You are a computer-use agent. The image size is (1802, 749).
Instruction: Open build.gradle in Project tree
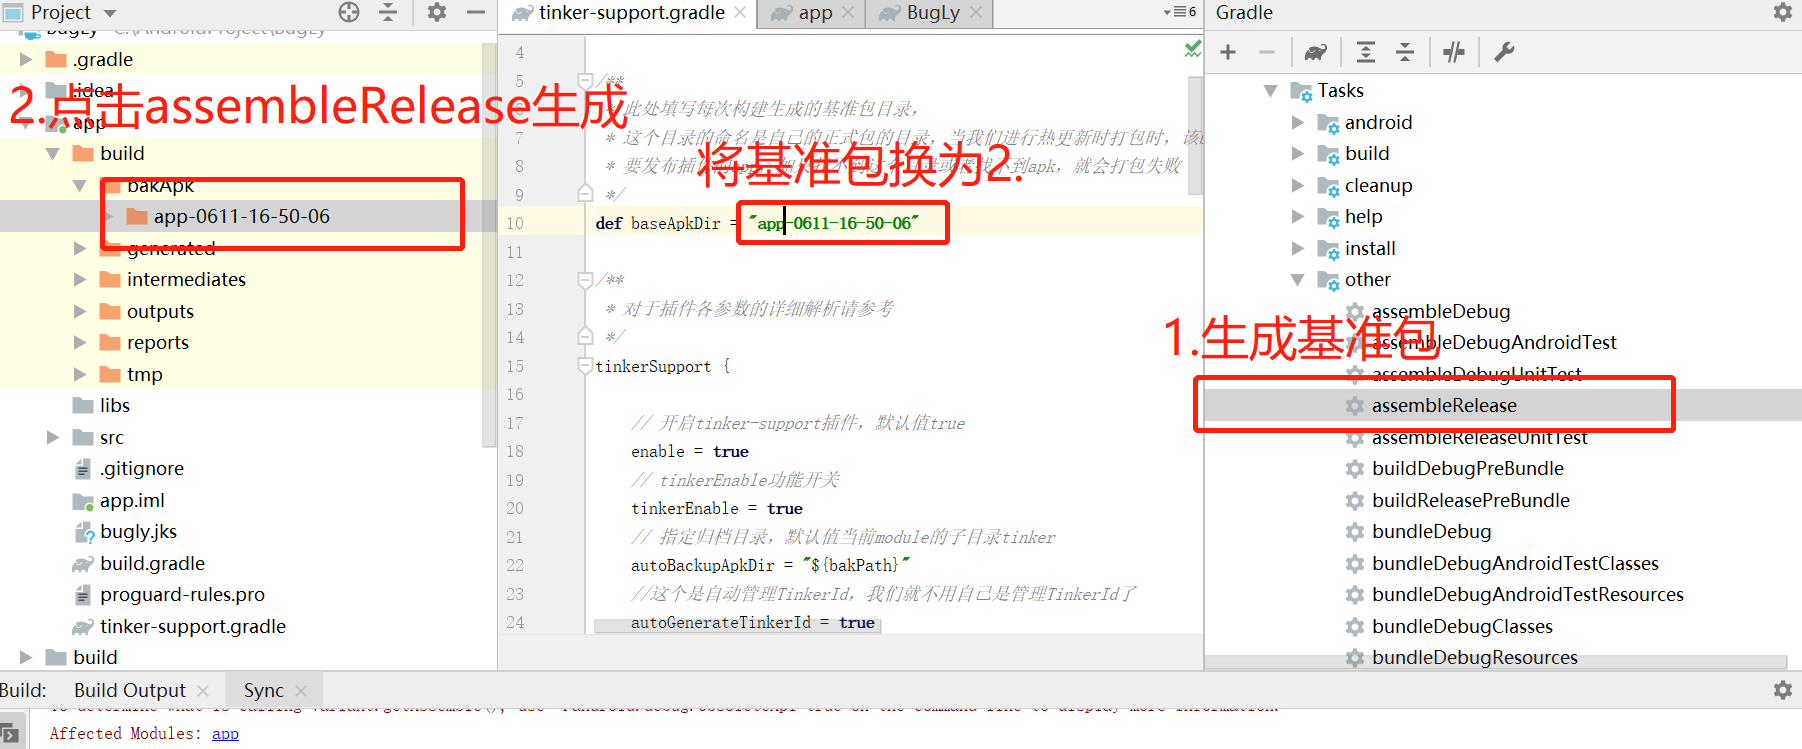(x=152, y=564)
